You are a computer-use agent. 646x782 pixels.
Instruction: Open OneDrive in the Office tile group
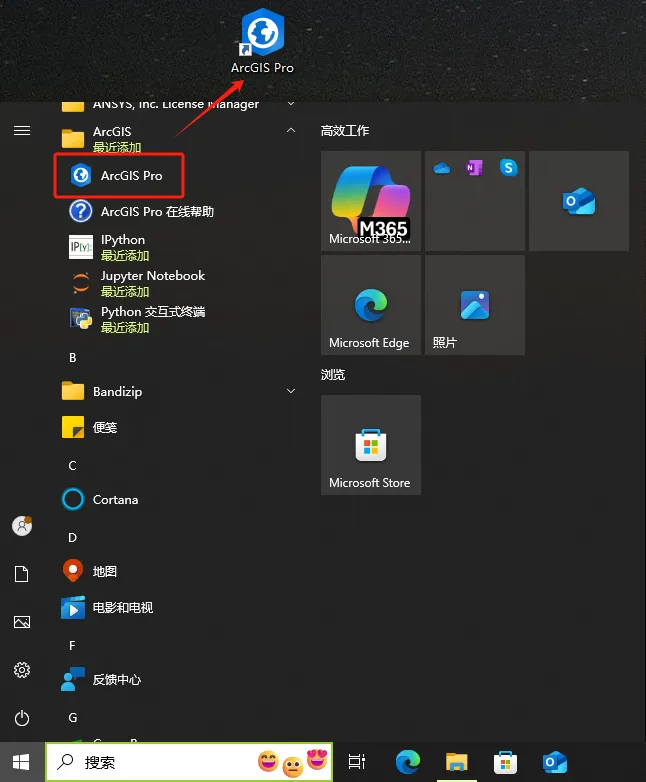[441, 168]
